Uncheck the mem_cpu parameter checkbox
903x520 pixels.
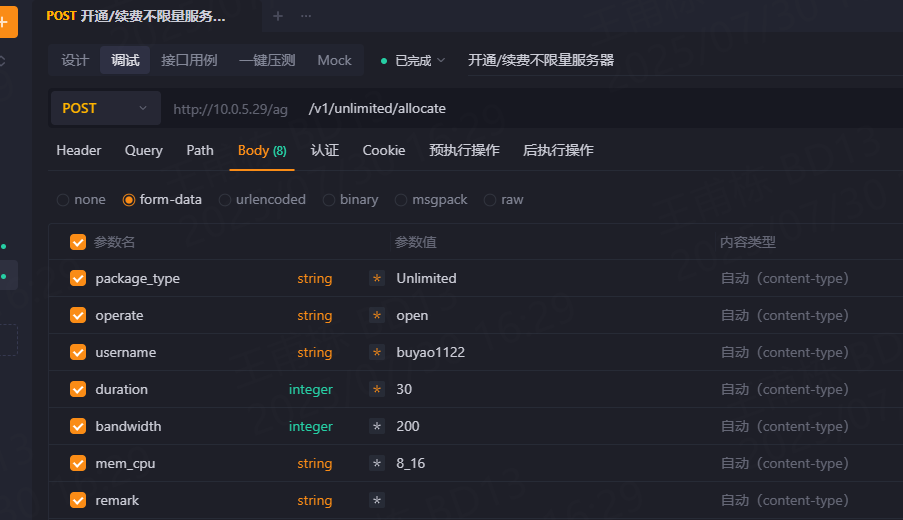click(x=78, y=464)
